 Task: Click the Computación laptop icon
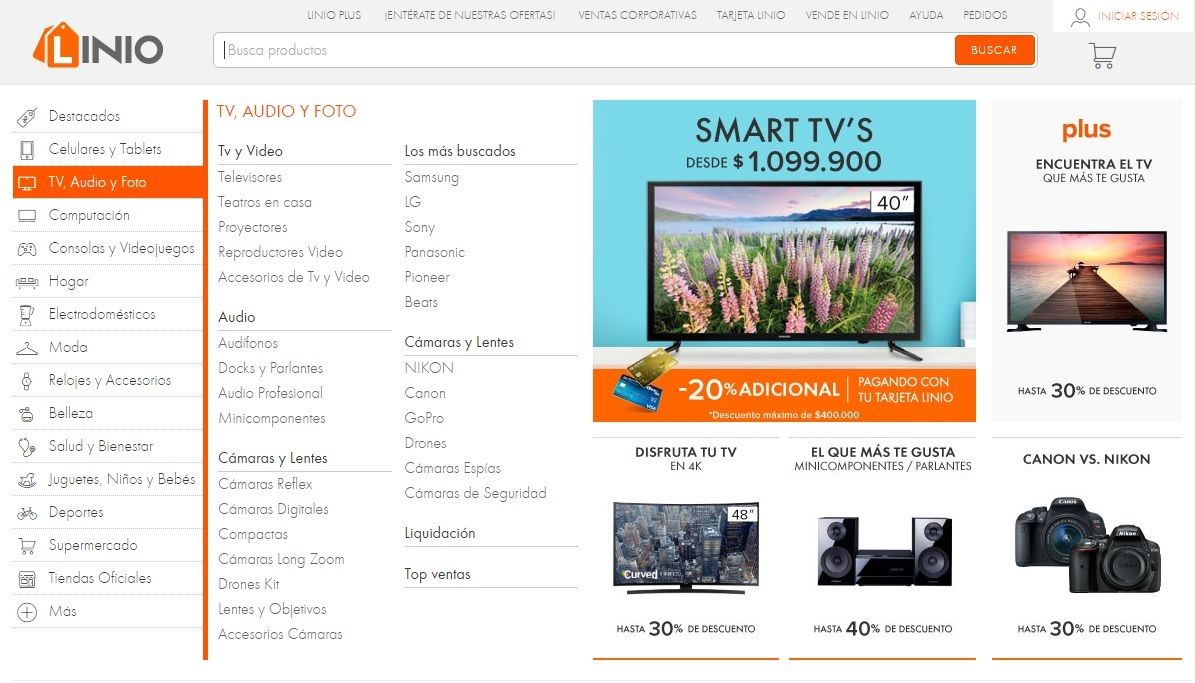pyautogui.click(x=27, y=216)
